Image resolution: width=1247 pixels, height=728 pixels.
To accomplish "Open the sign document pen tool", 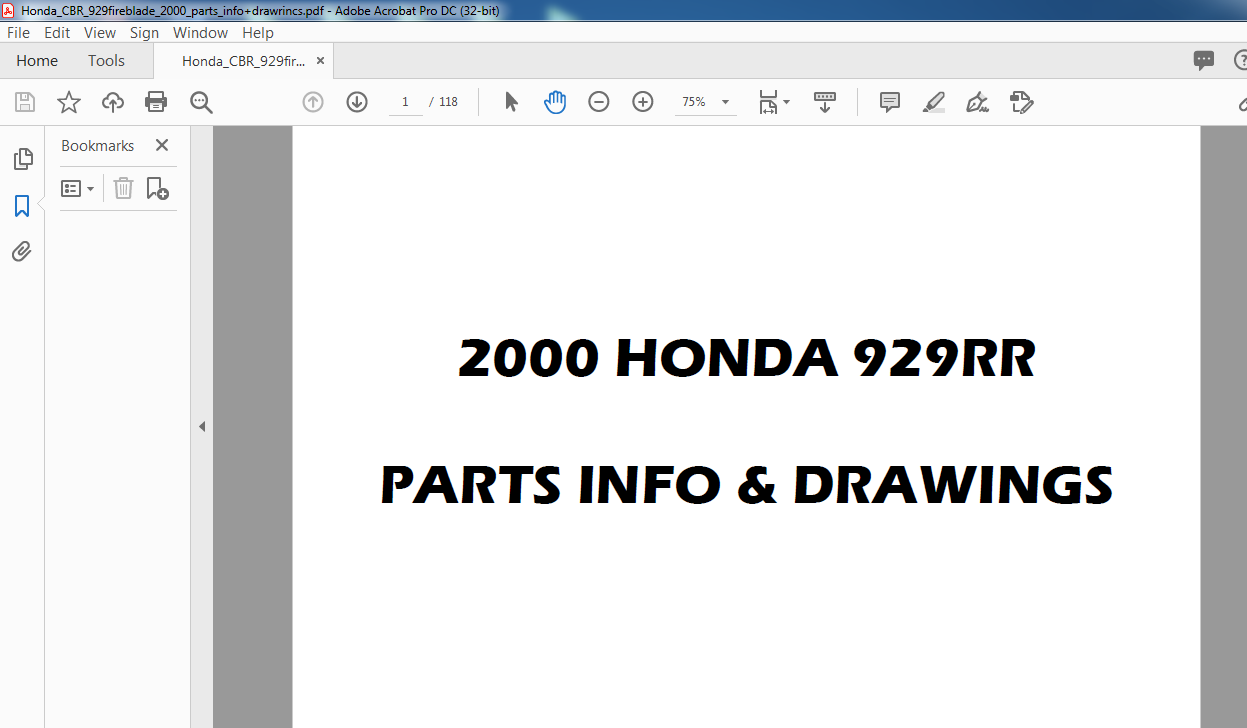I will 977,102.
